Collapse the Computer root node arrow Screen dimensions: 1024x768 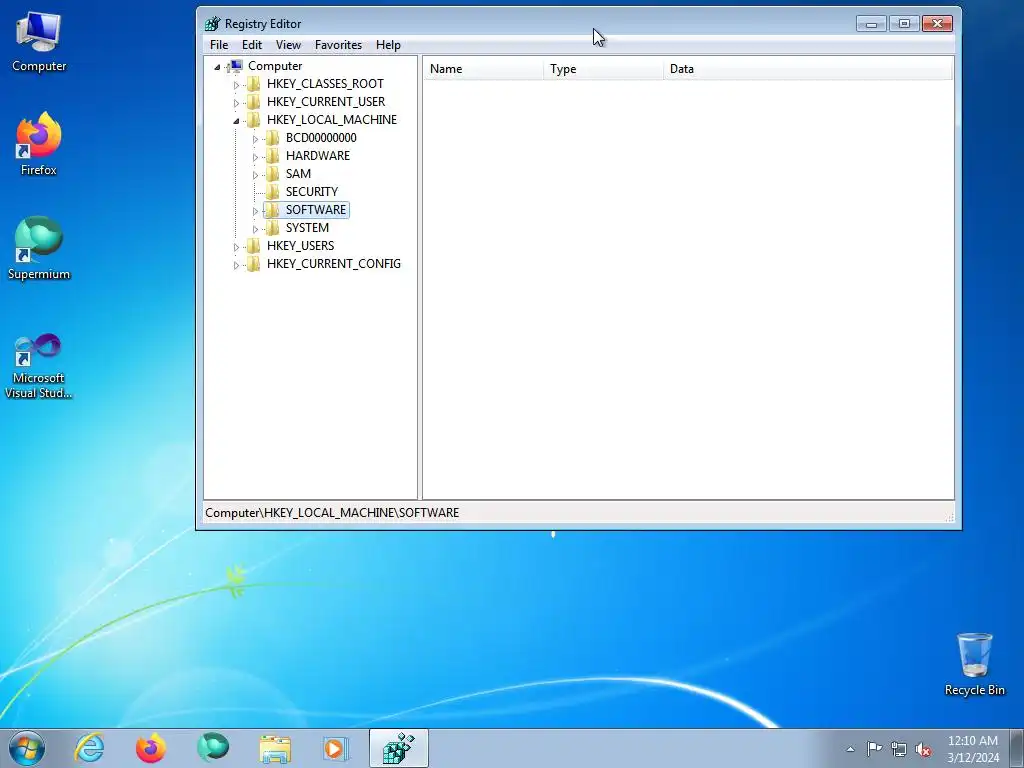coord(217,67)
